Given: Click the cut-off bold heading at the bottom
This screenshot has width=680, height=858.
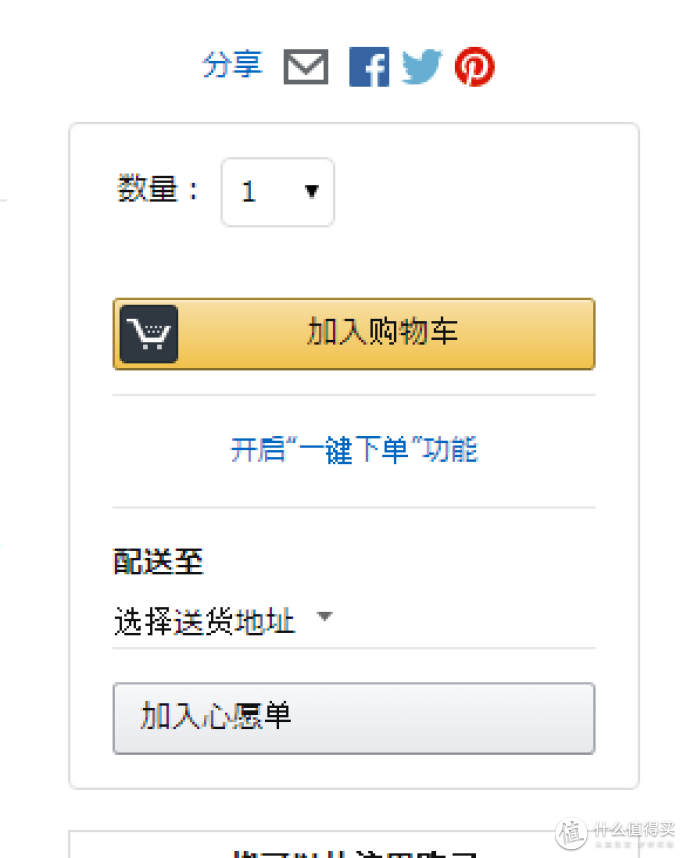Looking at the screenshot, I should tap(354, 854).
